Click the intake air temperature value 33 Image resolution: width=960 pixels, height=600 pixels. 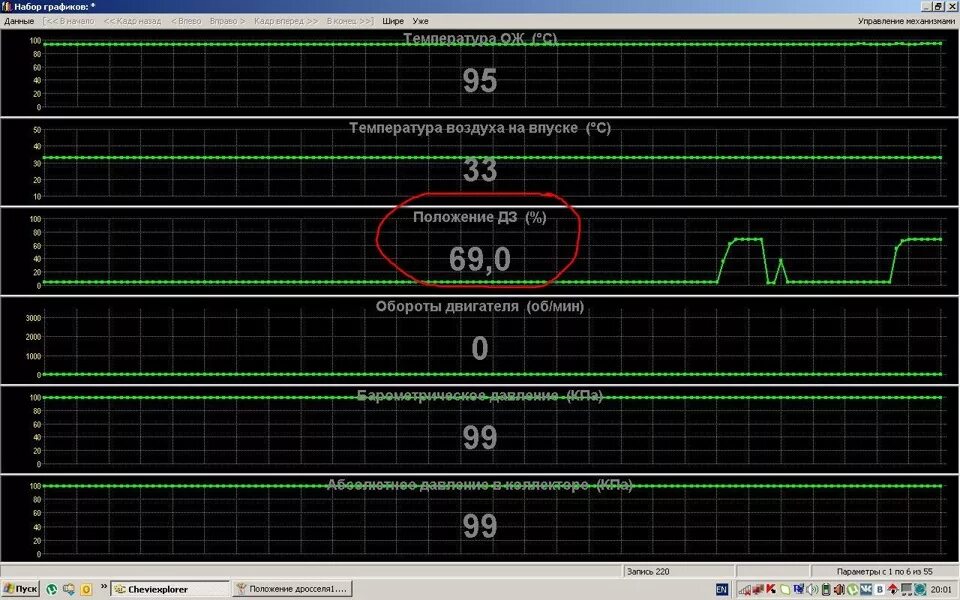click(479, 170)
